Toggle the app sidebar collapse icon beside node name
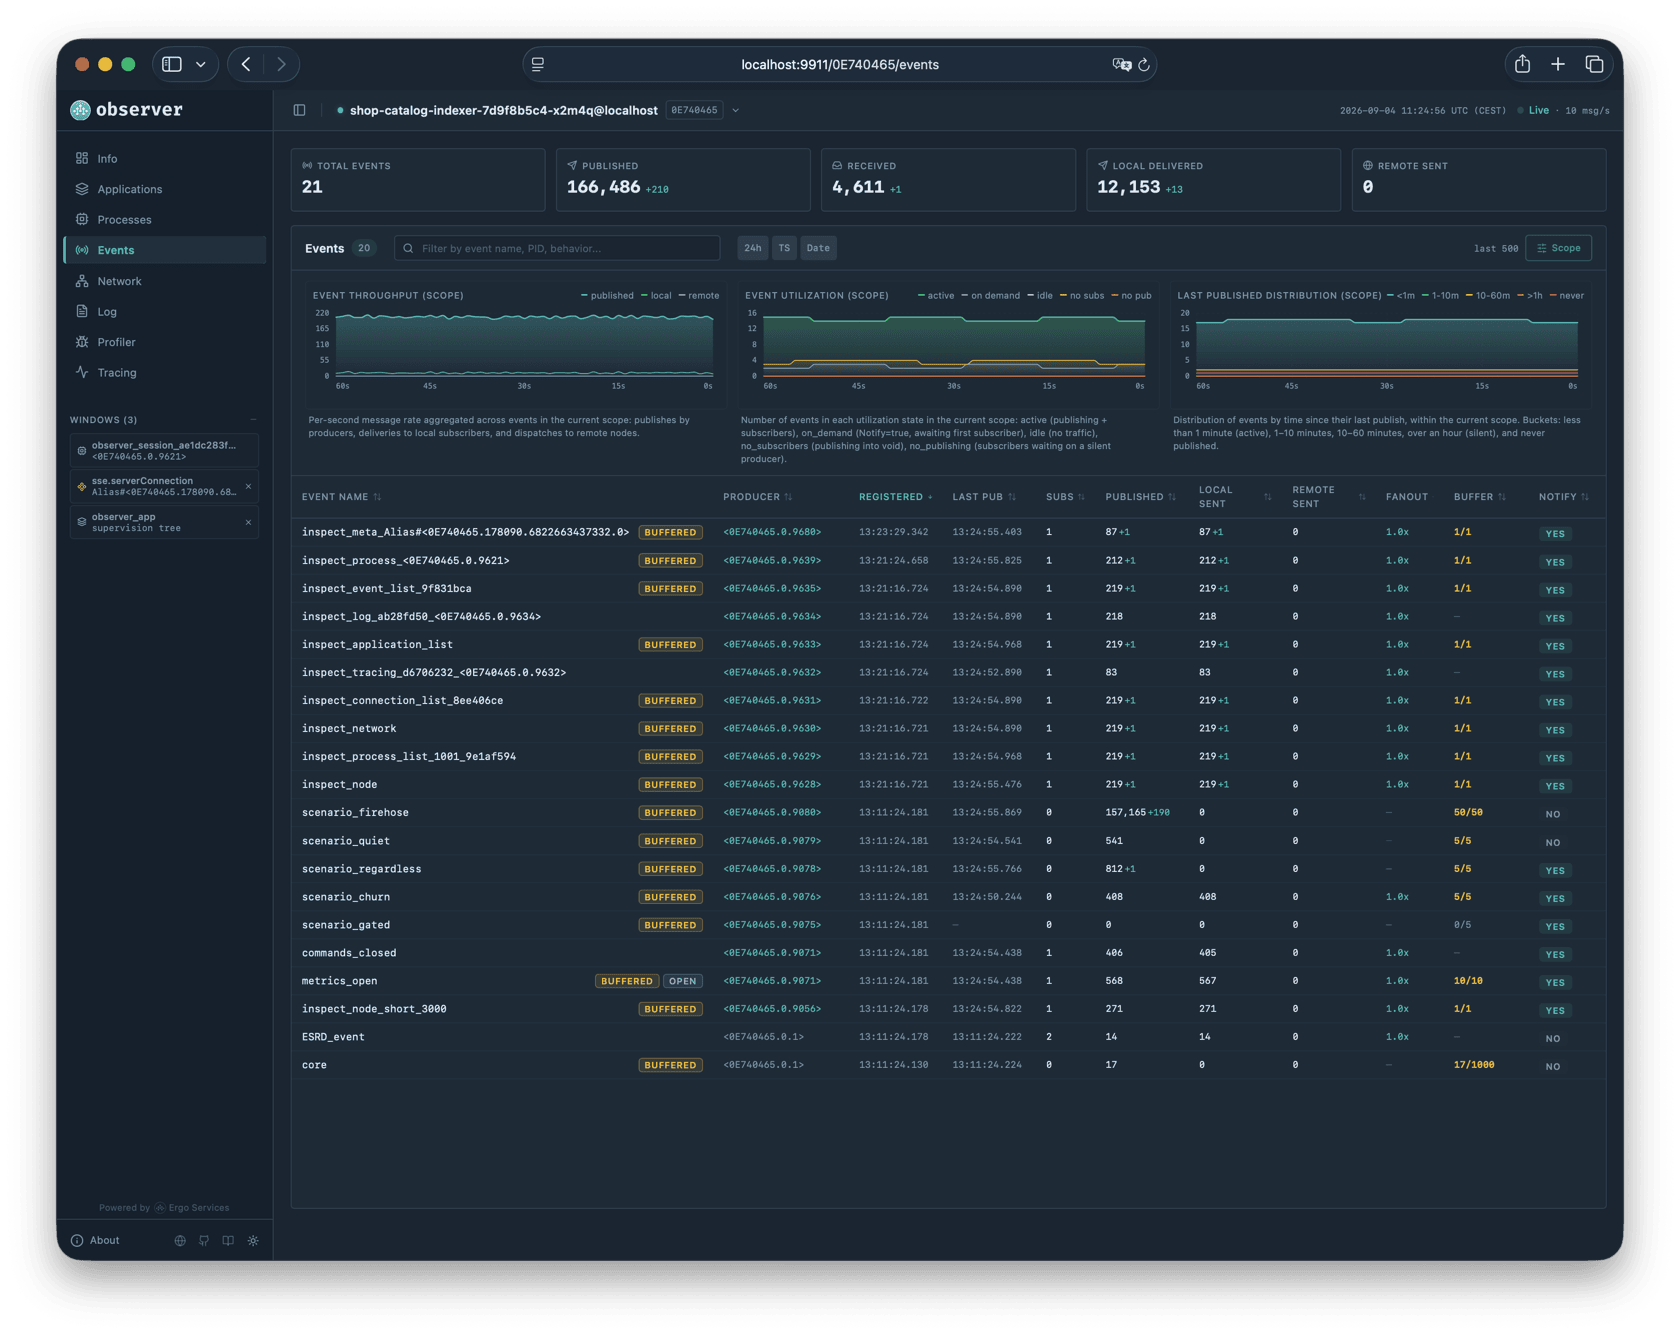1680x1335 pixels. click(x=299, y=110)
